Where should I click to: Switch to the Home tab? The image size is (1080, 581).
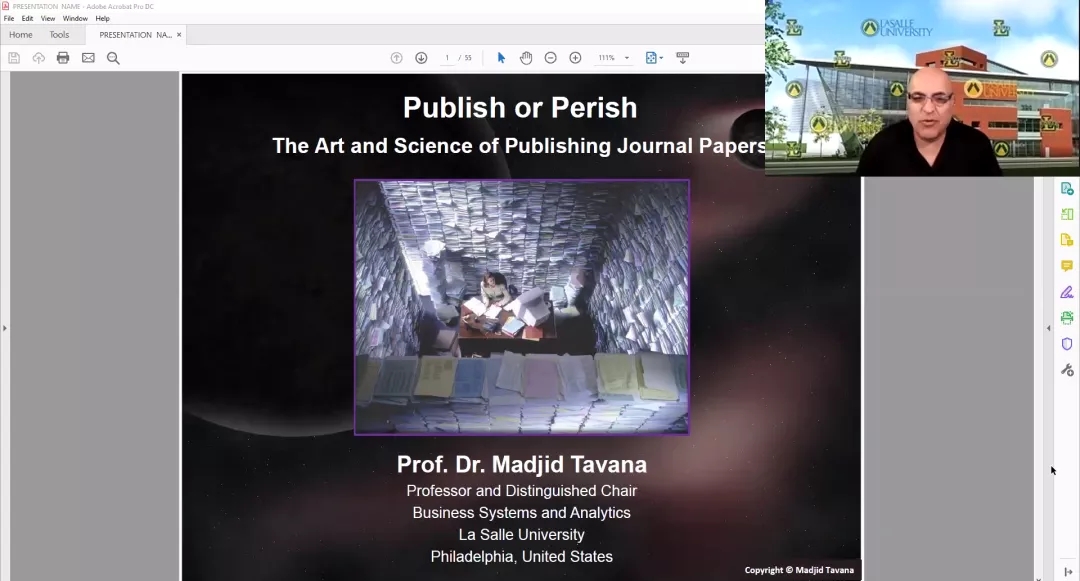tap(21, 34)
